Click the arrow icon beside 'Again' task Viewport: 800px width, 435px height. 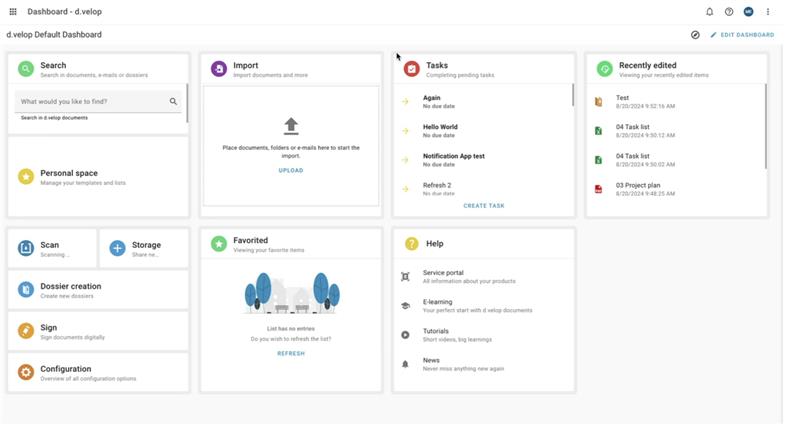pyautogui.click(x=405, y=101)
